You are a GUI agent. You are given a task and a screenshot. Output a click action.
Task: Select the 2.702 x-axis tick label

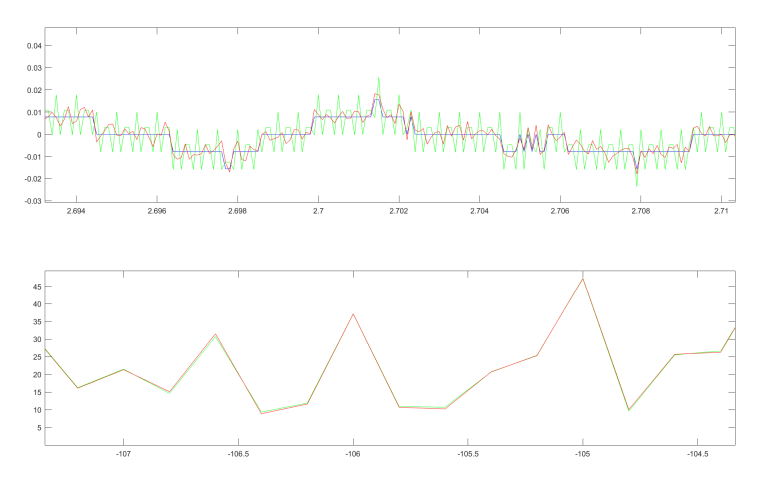[x=399, y=211]
